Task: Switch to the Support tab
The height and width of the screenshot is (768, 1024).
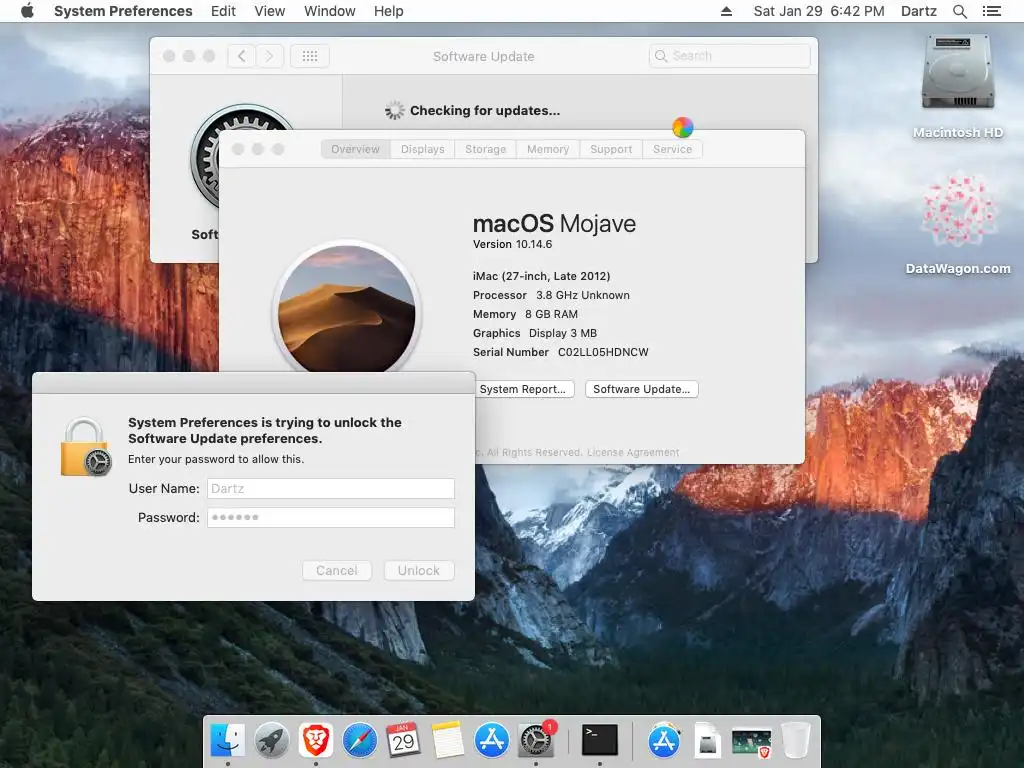Action: pos(611,149)
